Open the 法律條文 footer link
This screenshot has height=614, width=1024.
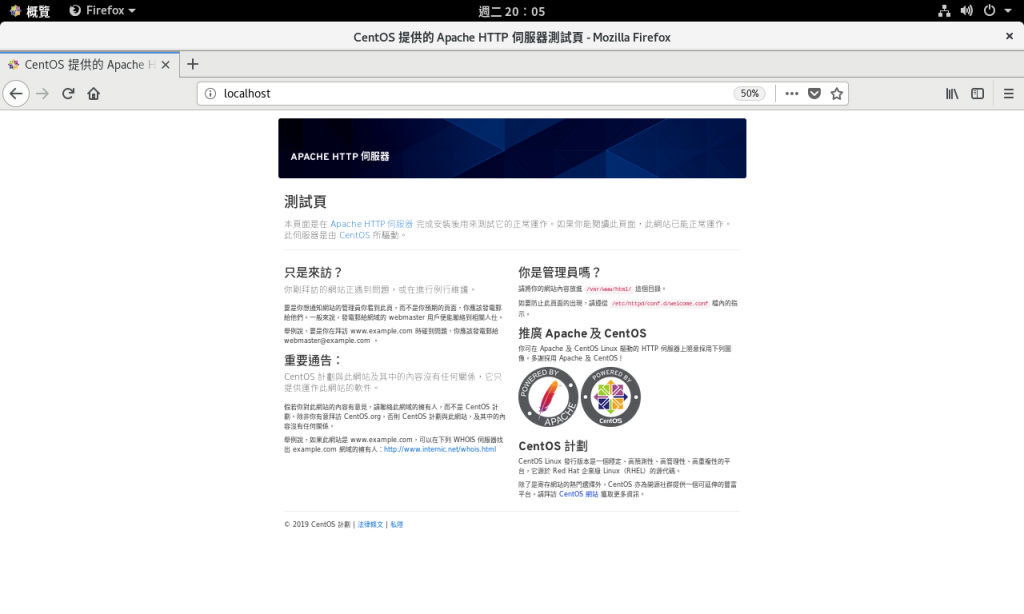(370, 525)
